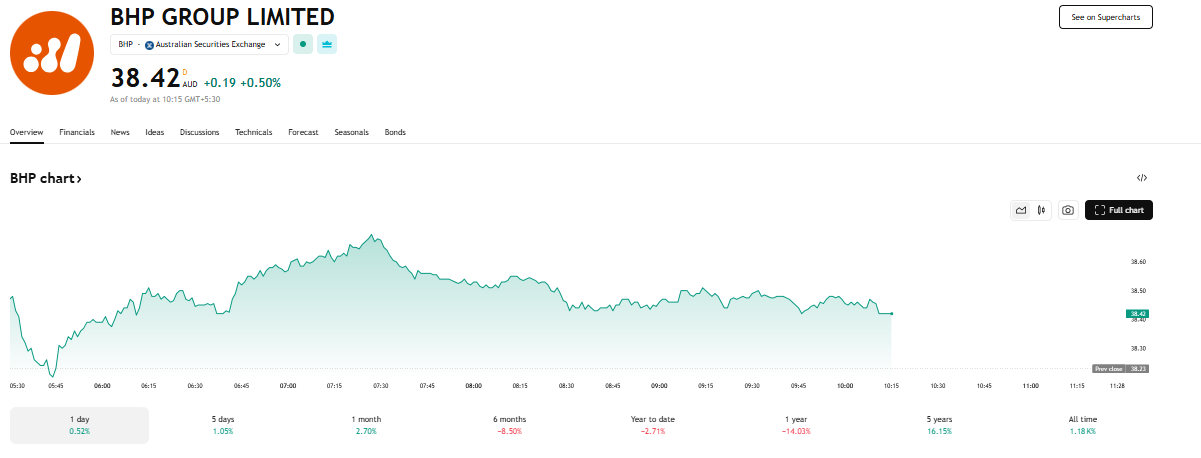Select the 1 day time range

click(79, 425)
